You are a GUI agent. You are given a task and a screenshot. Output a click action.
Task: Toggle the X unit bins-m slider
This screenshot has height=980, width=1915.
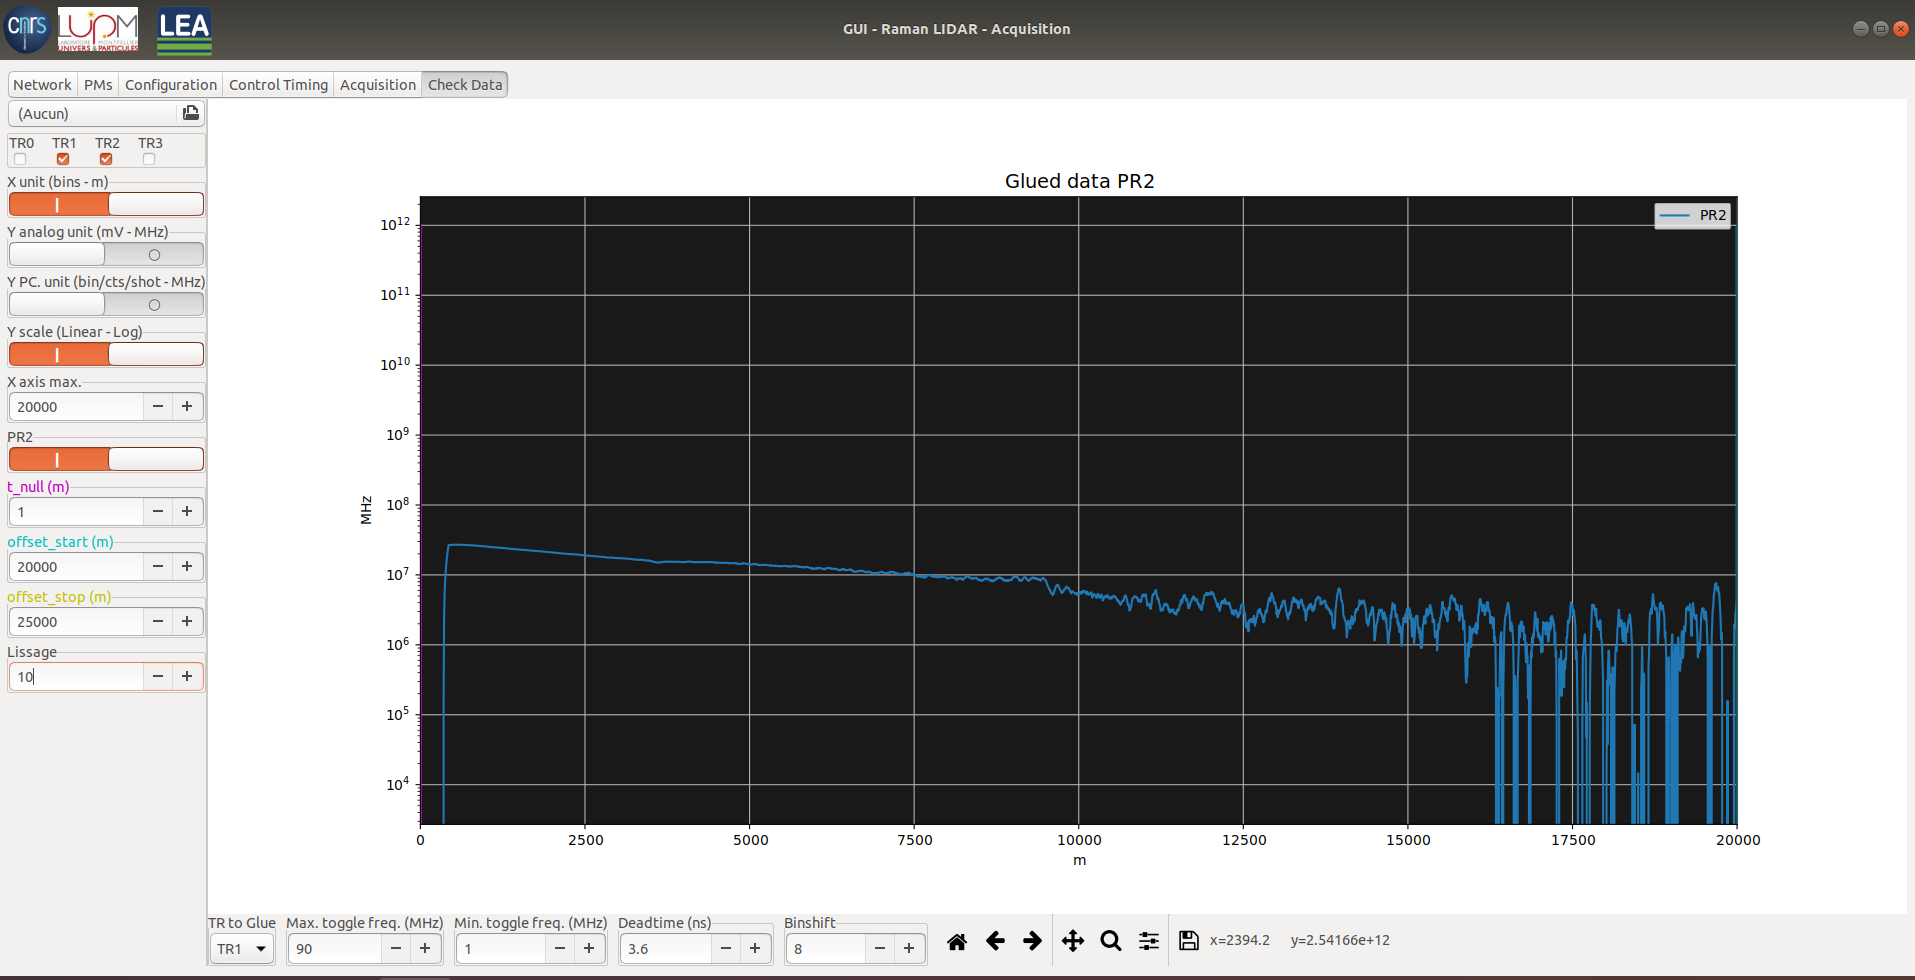[x=106, y=204]
